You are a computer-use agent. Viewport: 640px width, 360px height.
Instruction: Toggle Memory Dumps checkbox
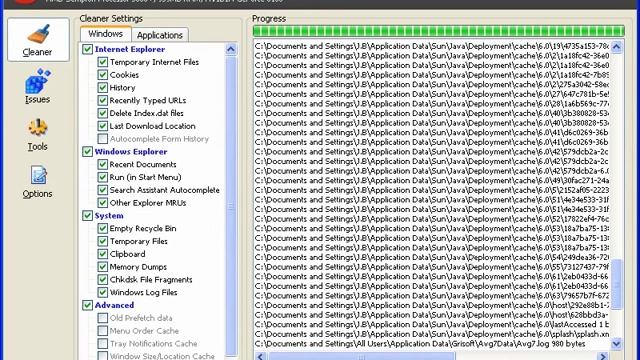coord(102,267)
